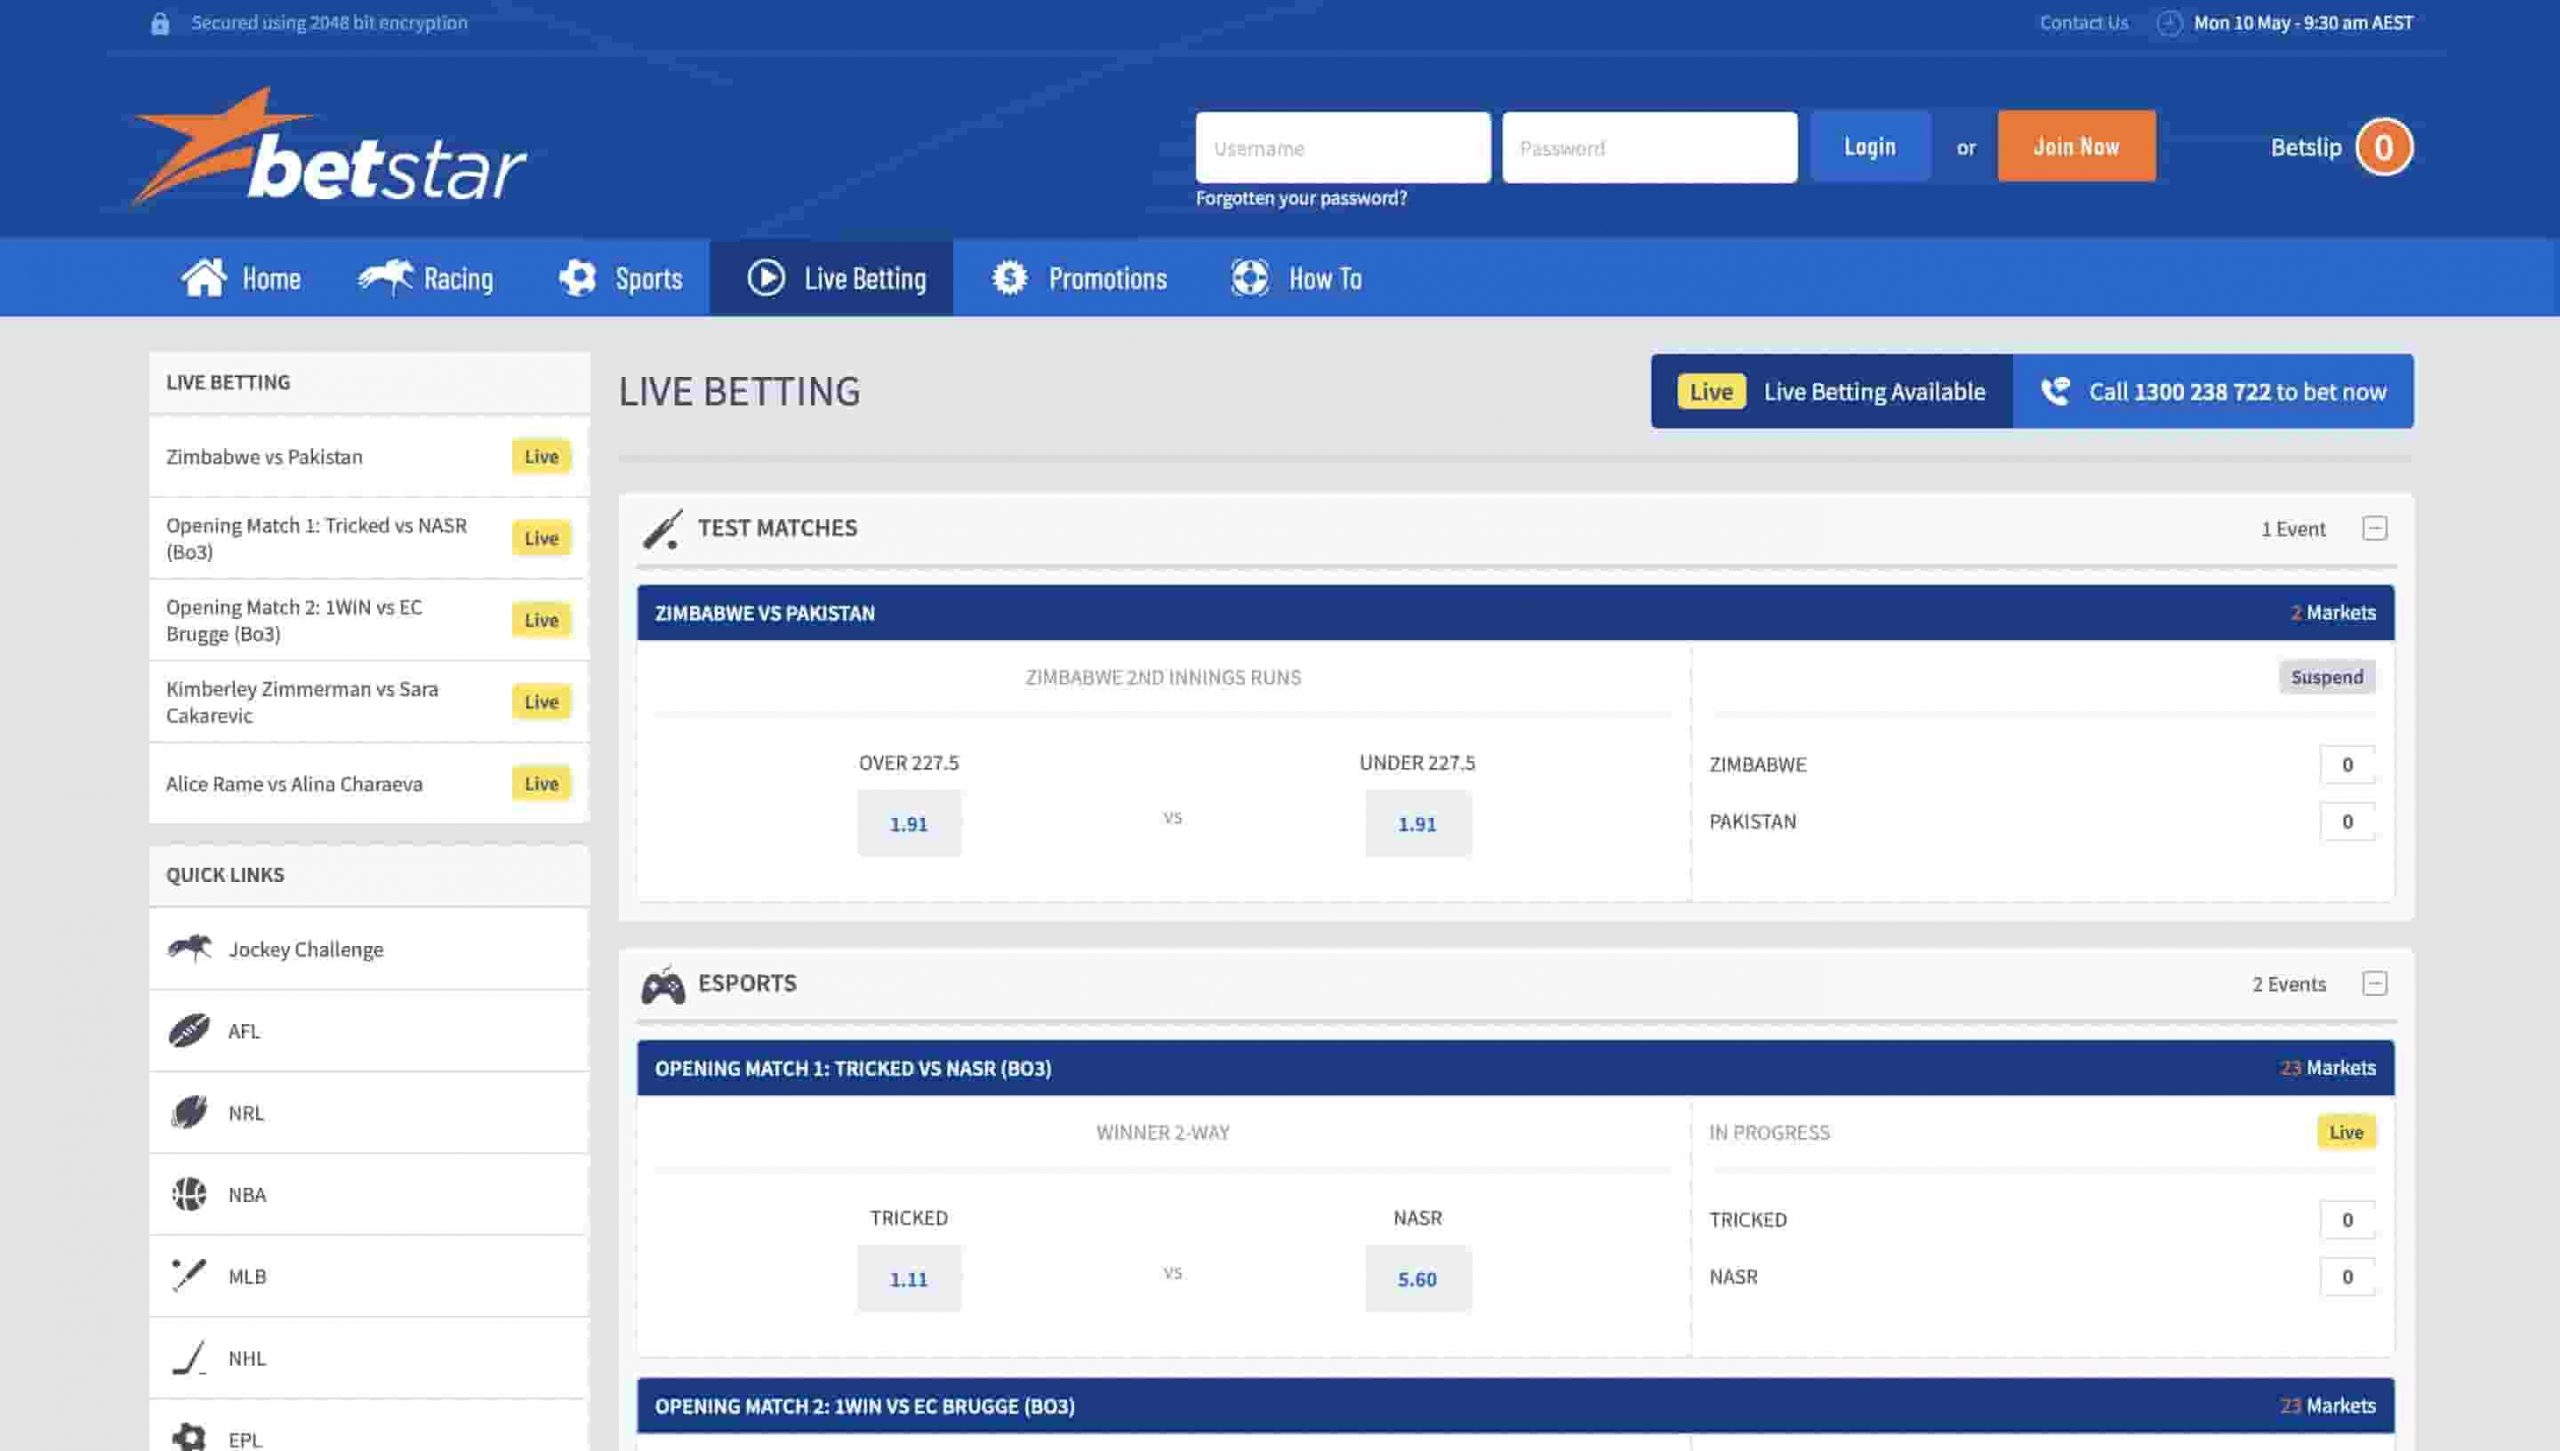
Task: Select Tricked odds 1.11
Action: click(908, 1279)
